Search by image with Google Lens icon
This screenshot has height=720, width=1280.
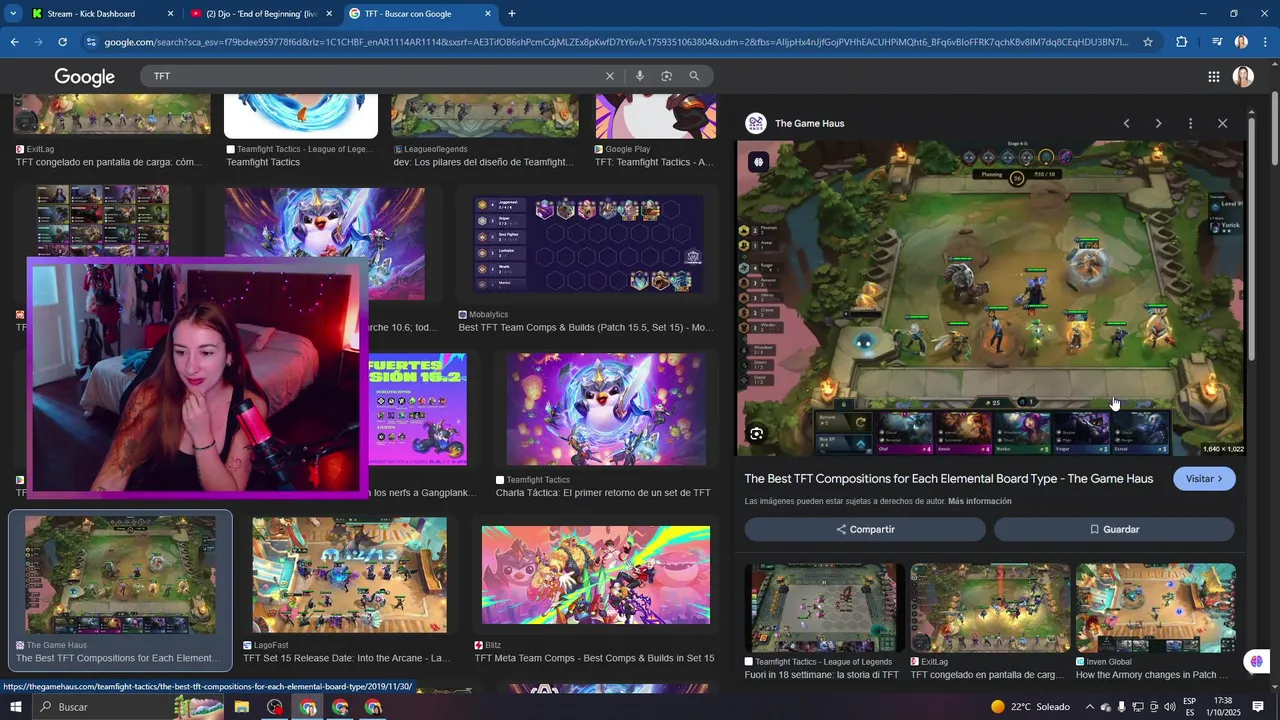[666, 76]
